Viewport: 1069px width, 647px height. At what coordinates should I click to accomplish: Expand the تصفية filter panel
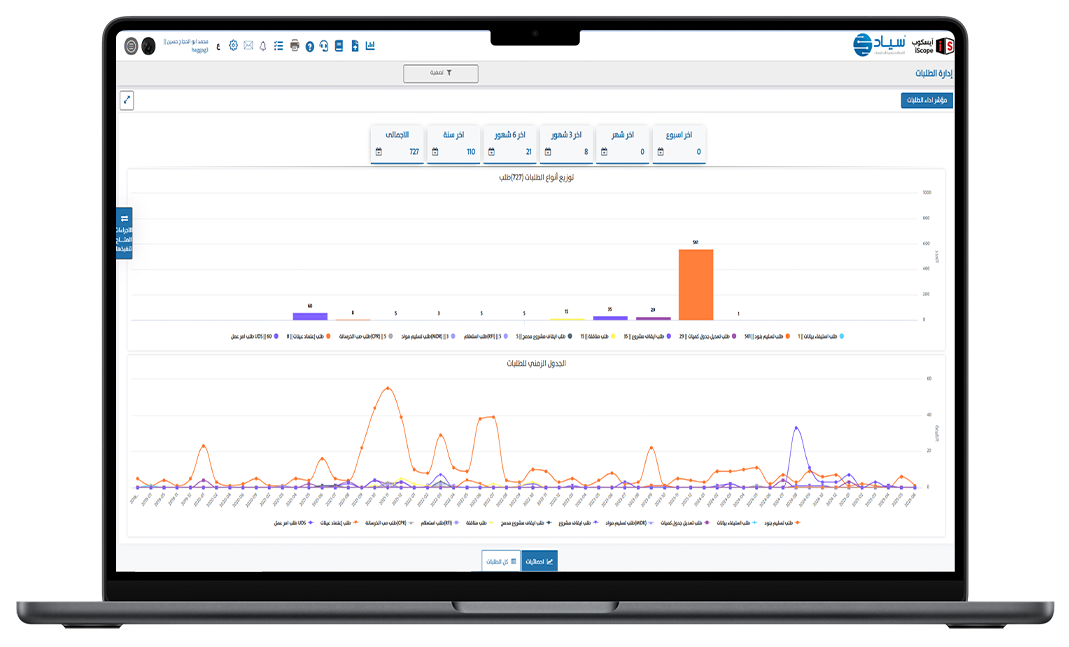coord(441,73)
